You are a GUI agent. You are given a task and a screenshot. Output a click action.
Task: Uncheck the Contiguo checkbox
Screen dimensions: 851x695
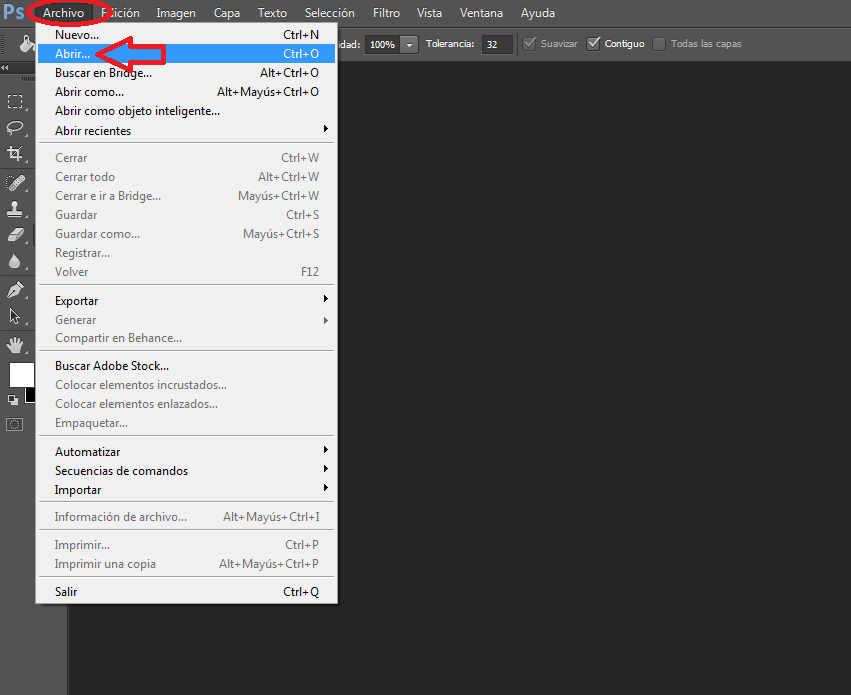click(x=593, y=43)
